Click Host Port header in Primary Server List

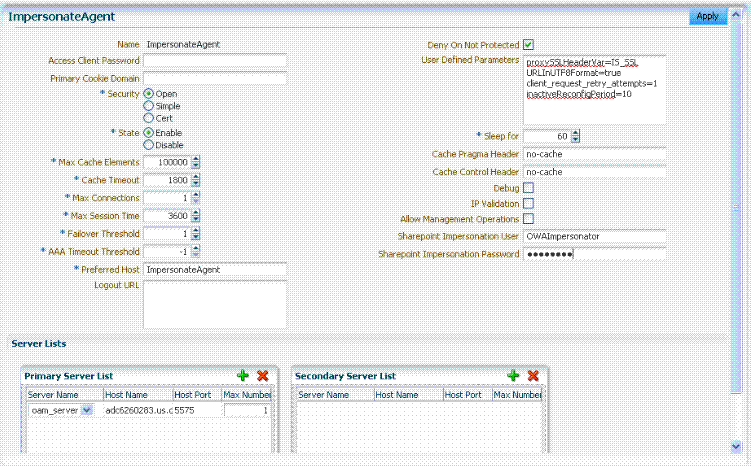click(x=197, y=395)
